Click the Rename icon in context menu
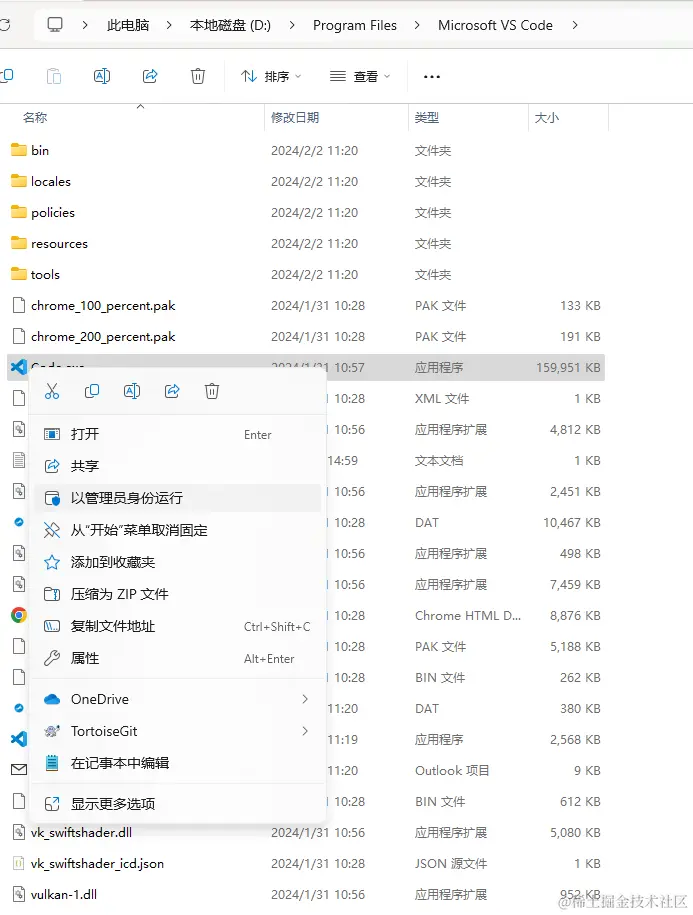The width and height of the screenshot is (693, 915). click(132, 391)
